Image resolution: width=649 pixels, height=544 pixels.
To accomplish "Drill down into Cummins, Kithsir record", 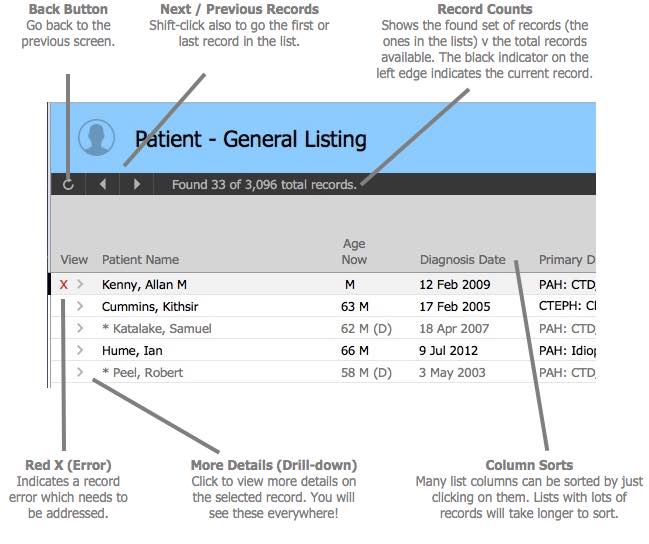I will tap(80, 307).
